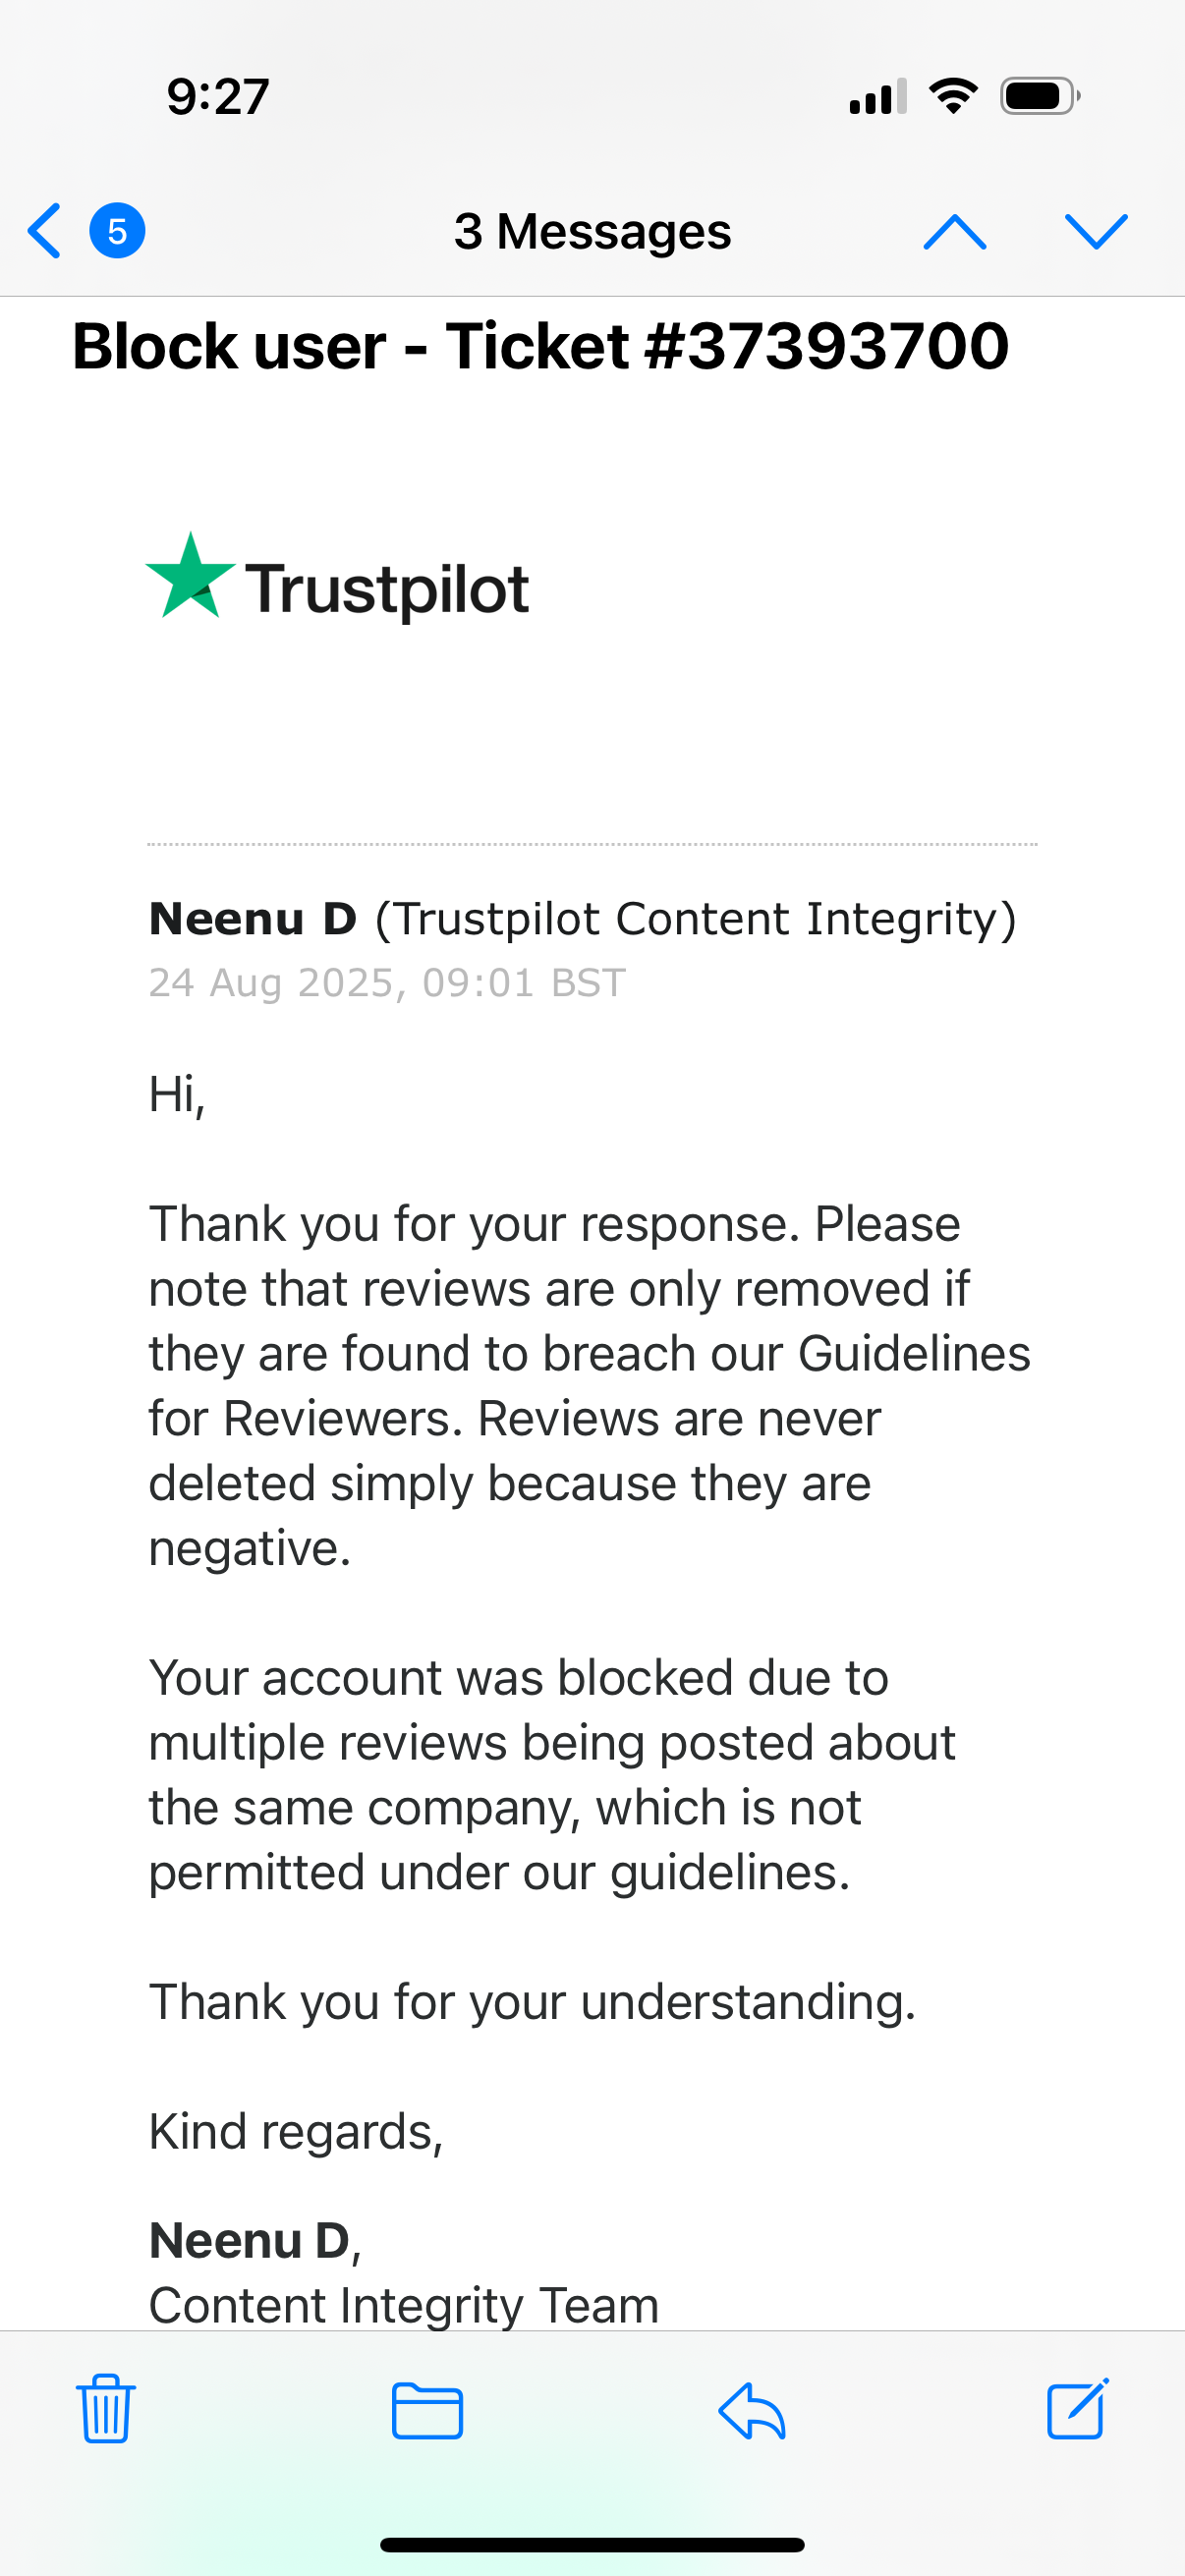1185x2576 pixels.
Task: Tap the "Your account was blocked" paragraph
Action: click(x=551, y=1774)
